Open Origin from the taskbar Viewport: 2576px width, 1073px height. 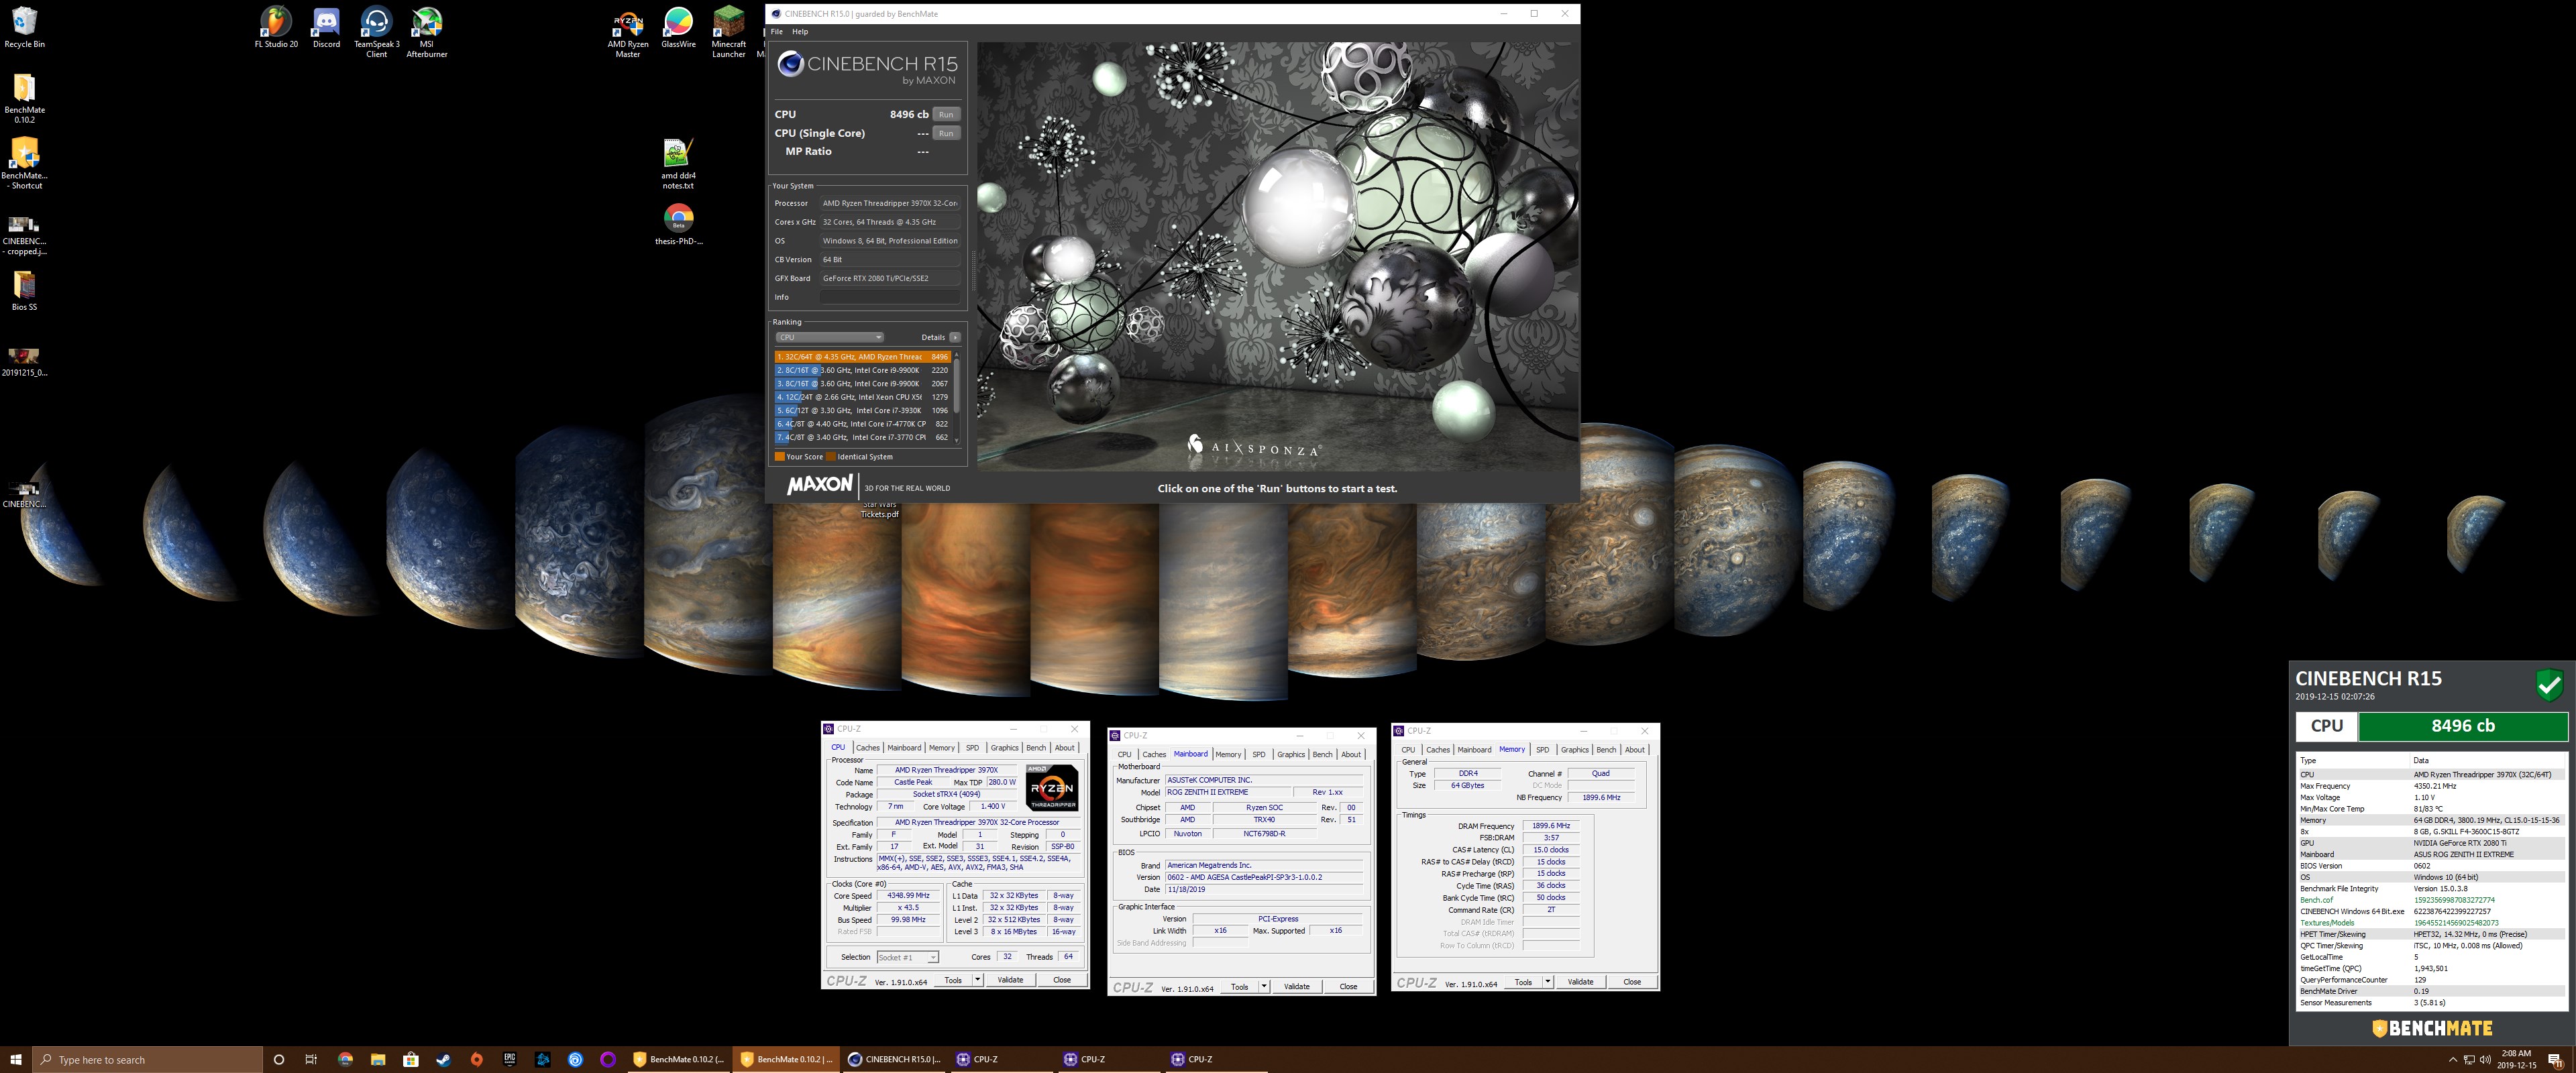[x=476, y=1059]
